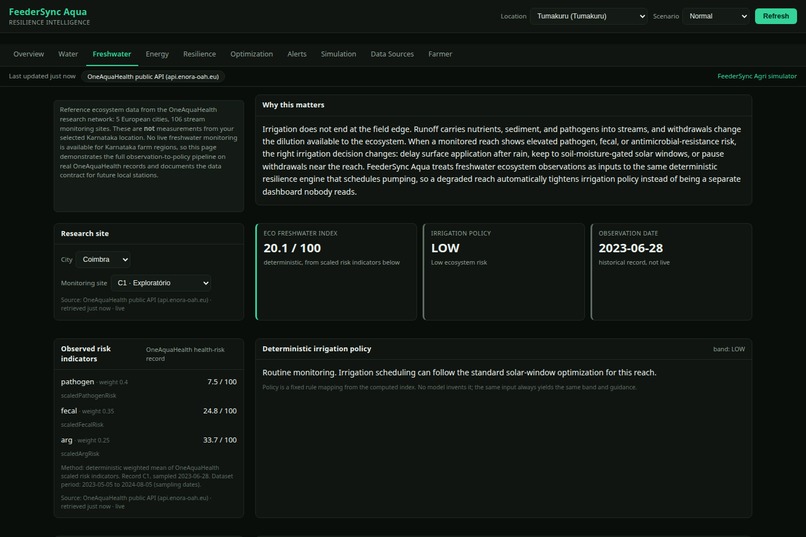Expand the City dropdown showing Coimbra
Viewport: 806px width, 537px height.
103,260
